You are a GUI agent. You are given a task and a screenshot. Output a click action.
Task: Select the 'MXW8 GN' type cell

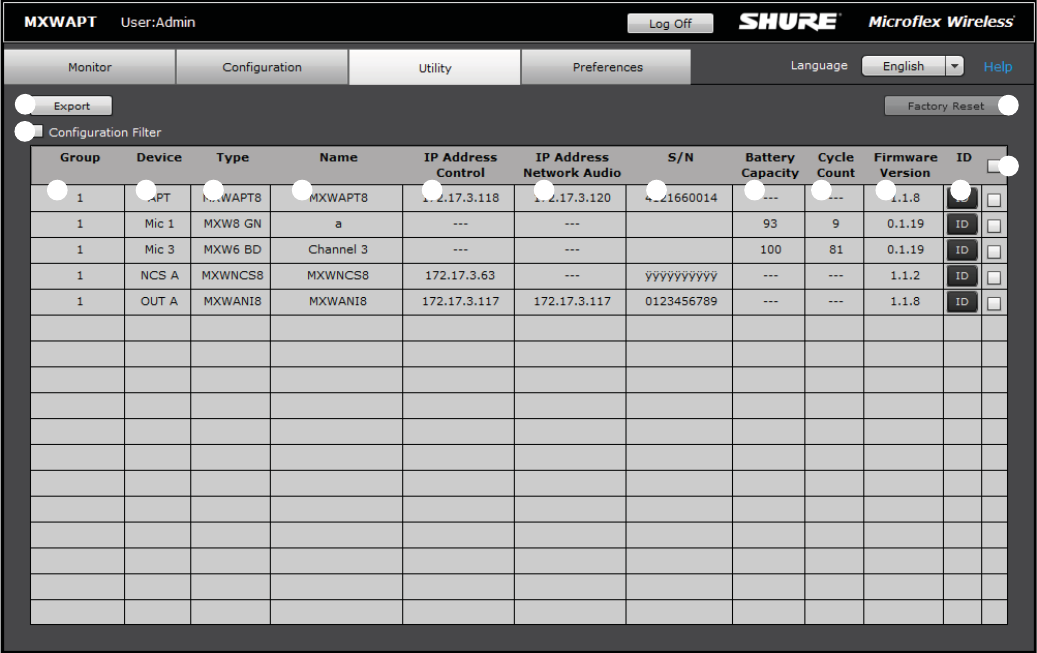(232, 224)
